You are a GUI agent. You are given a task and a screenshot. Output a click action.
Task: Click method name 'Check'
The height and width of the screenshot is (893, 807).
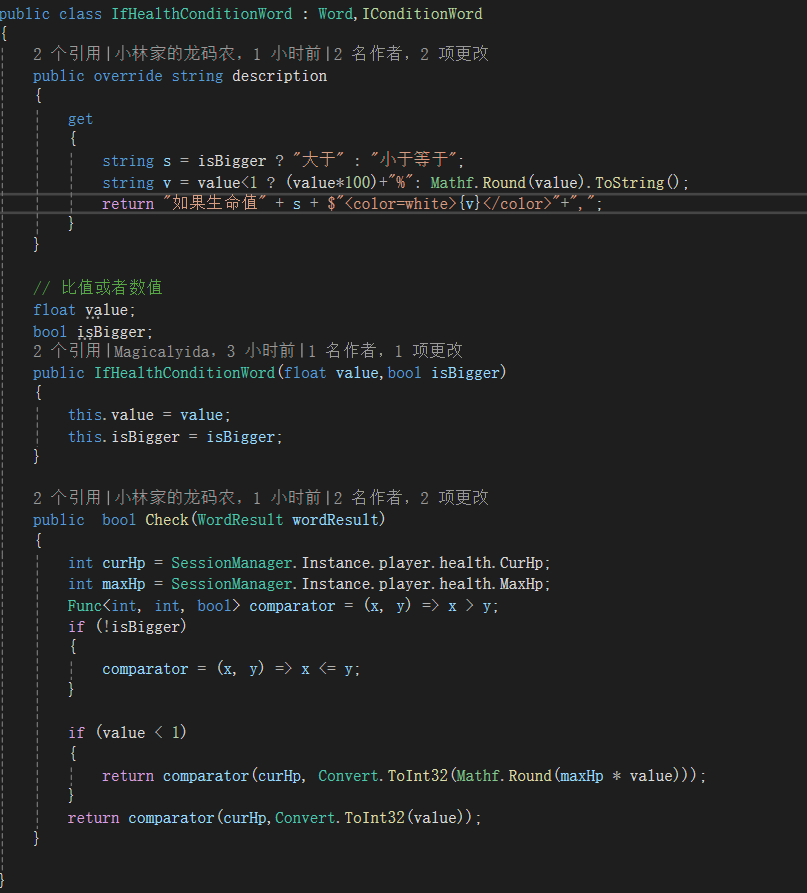pos(167,519)
